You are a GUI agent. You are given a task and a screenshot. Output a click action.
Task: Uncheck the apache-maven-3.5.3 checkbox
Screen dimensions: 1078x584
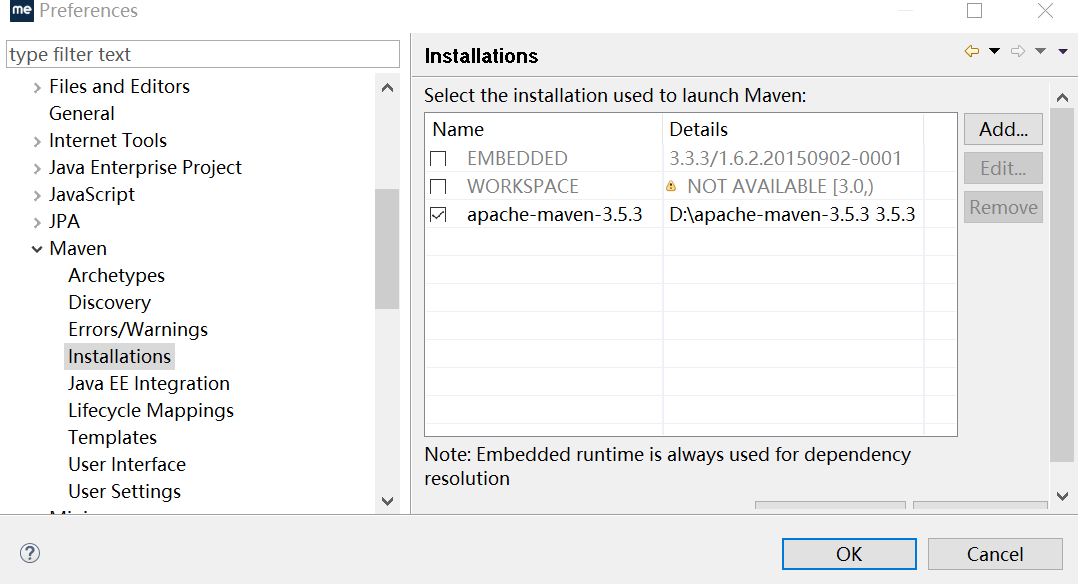click(438, 215)
